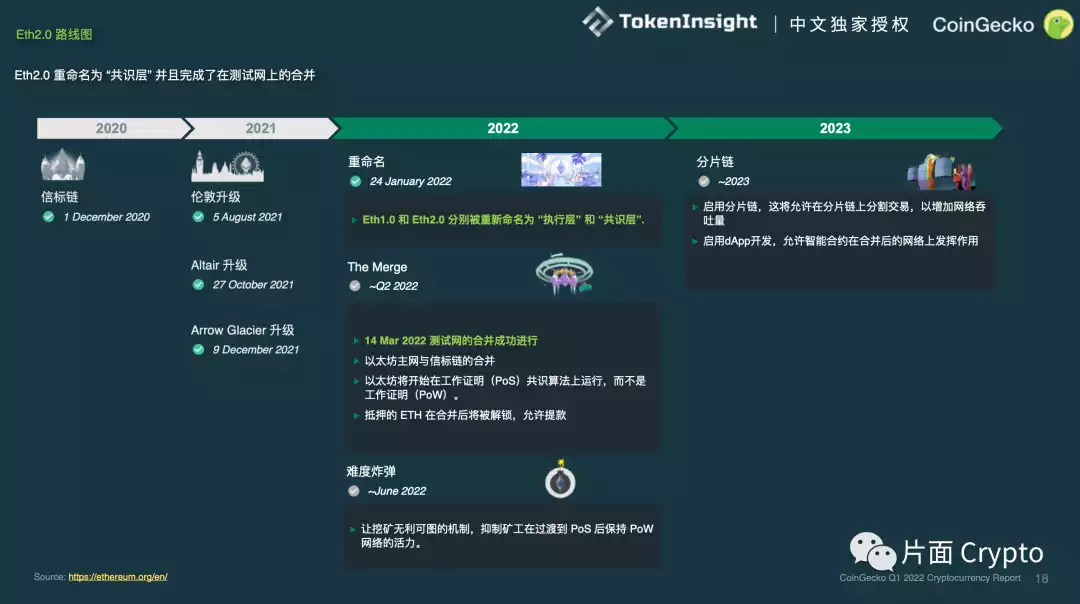Click the gray checkmark beside ~Q2 2022
This screenshot has height=604, width=1080.
point(355,286)
